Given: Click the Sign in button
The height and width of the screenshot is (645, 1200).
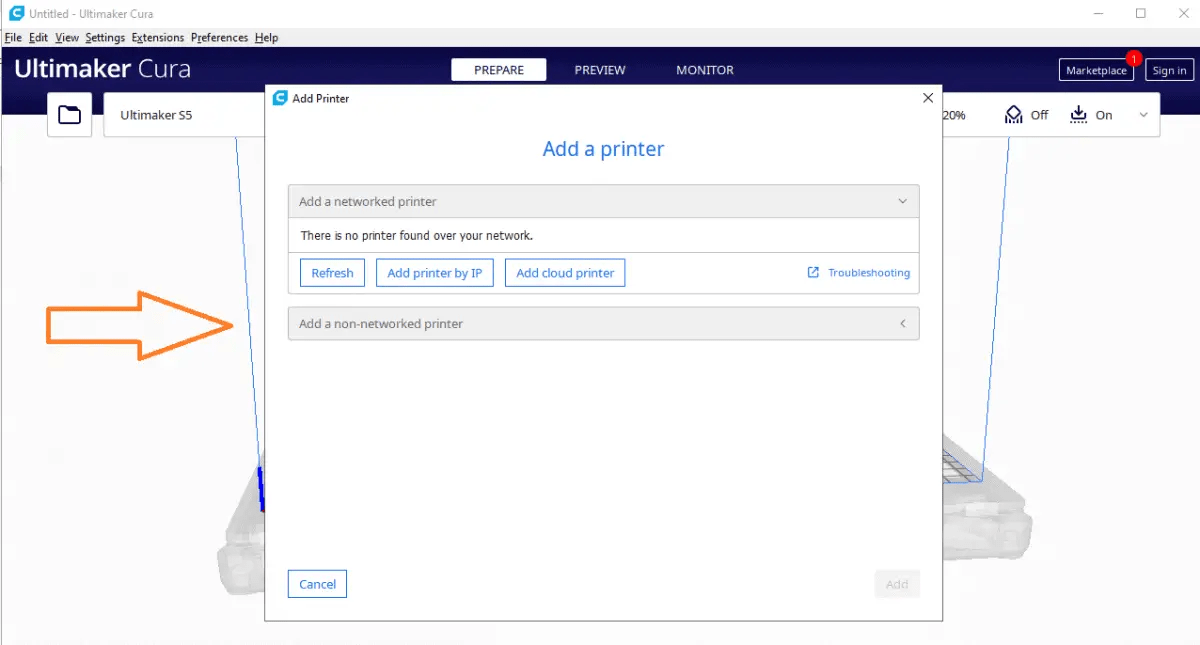Looking at the screenshot, I should click(1169, 70).
